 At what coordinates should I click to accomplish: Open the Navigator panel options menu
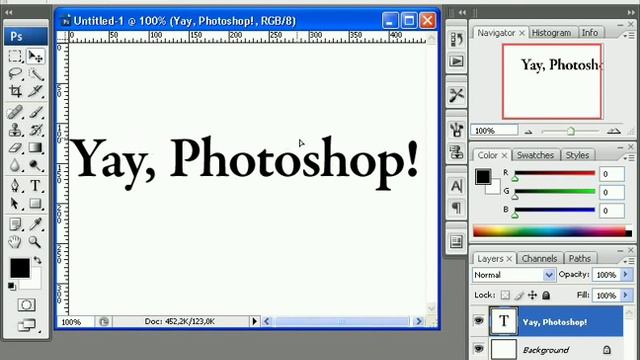628,36
